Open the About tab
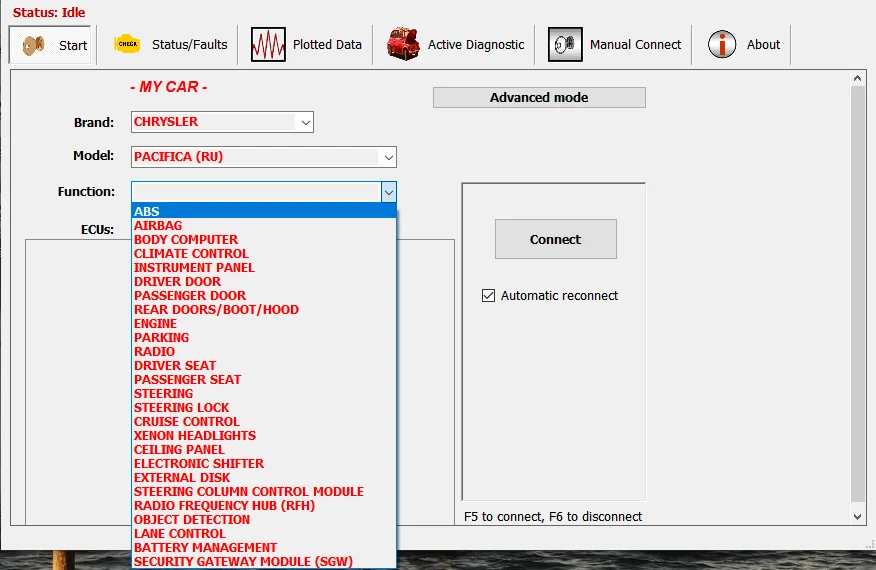 click(743, 45)
